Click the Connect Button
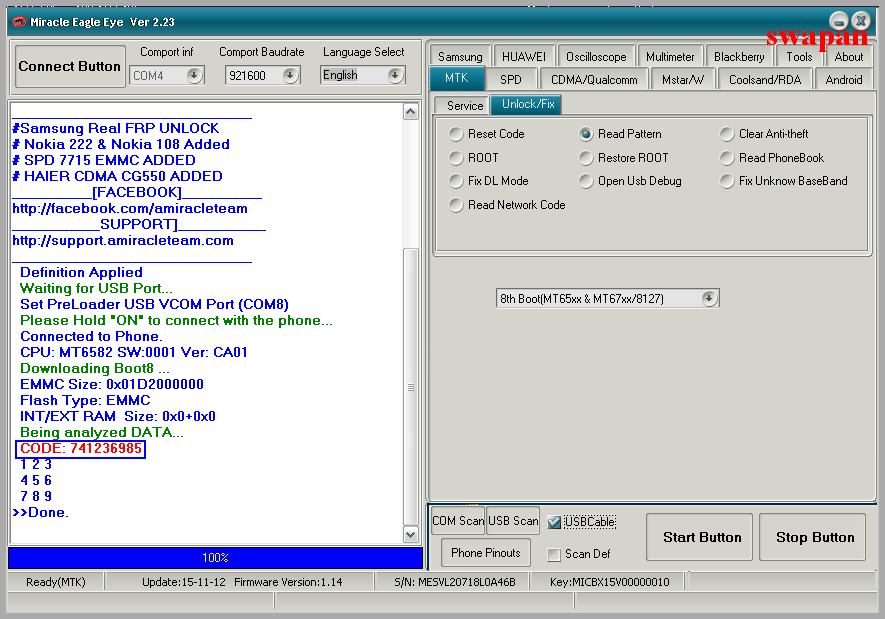885x619 pixels. pyautogui.click(x=69, y=67)
